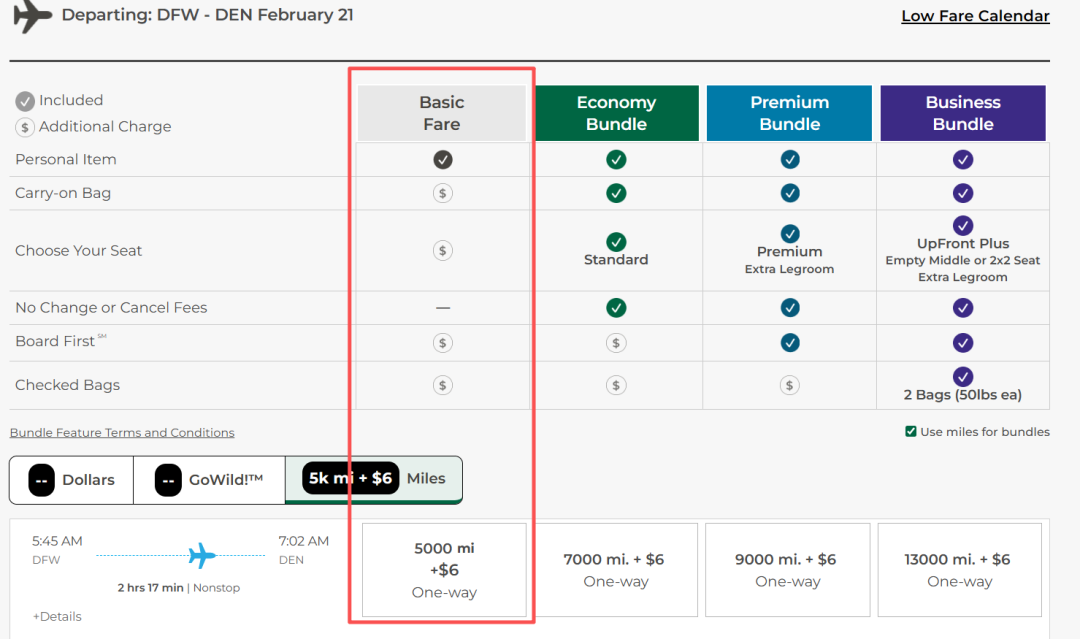Click Basic Fare choose seat dollar icon

tap(443, 251)
